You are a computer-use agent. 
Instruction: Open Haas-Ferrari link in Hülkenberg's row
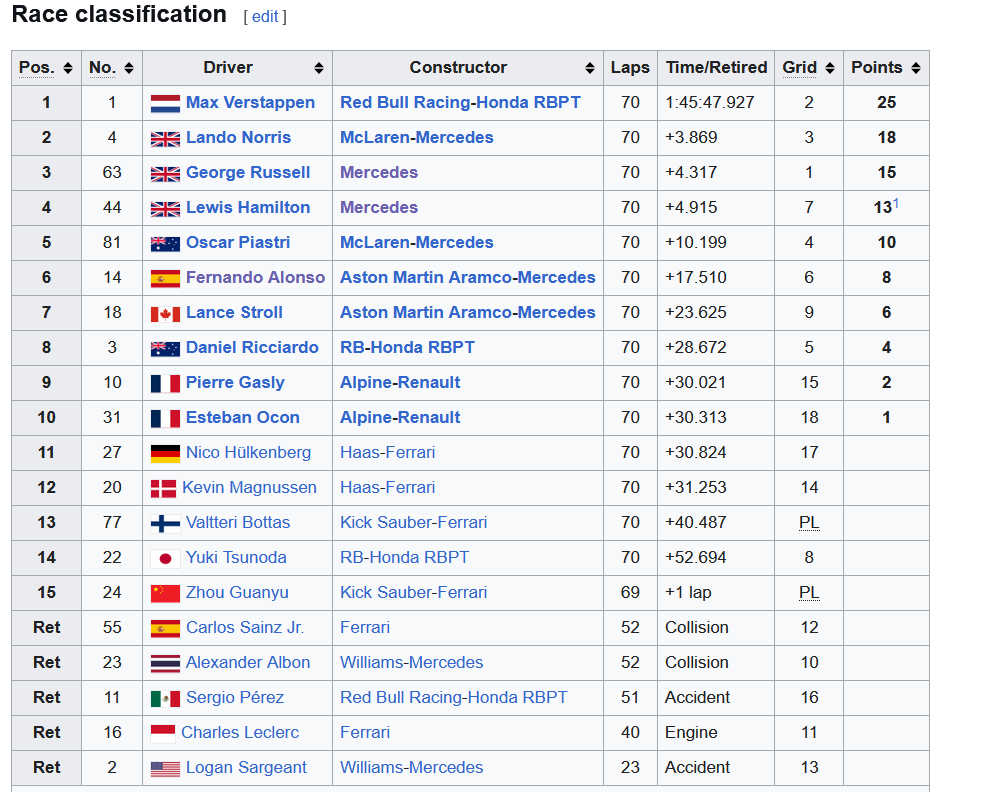point(387,453)
